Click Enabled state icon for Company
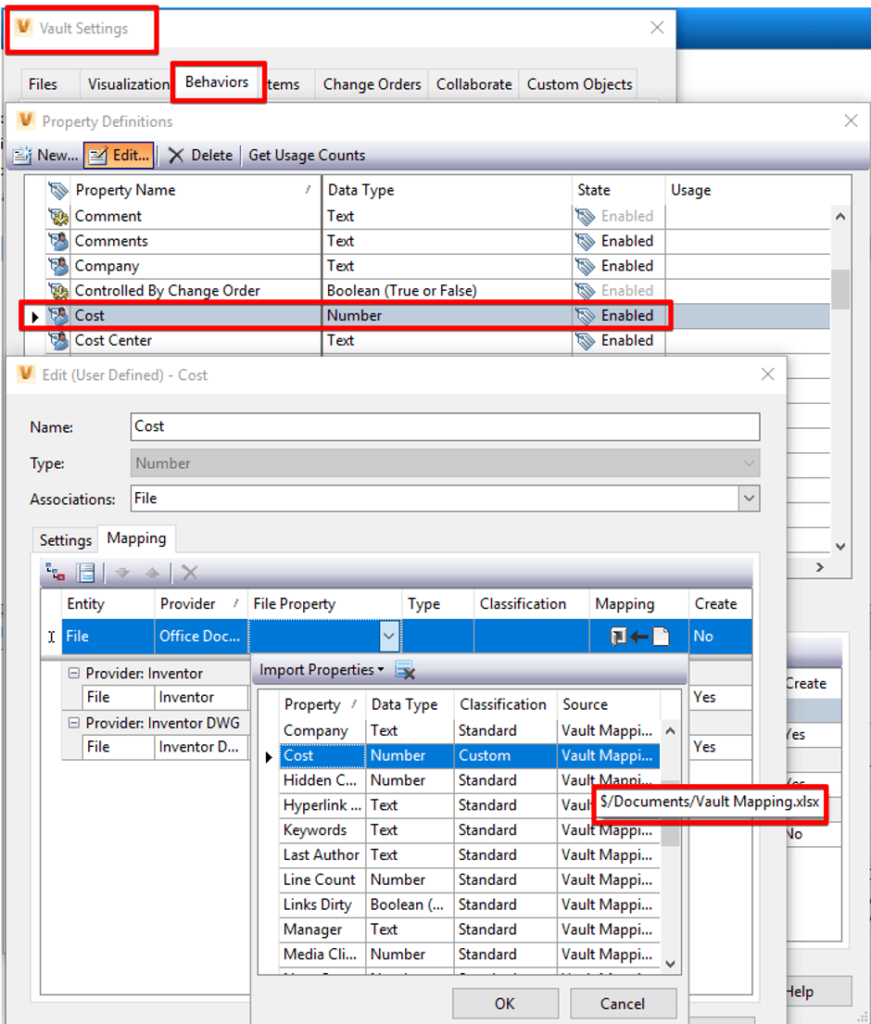 (585, 266)
